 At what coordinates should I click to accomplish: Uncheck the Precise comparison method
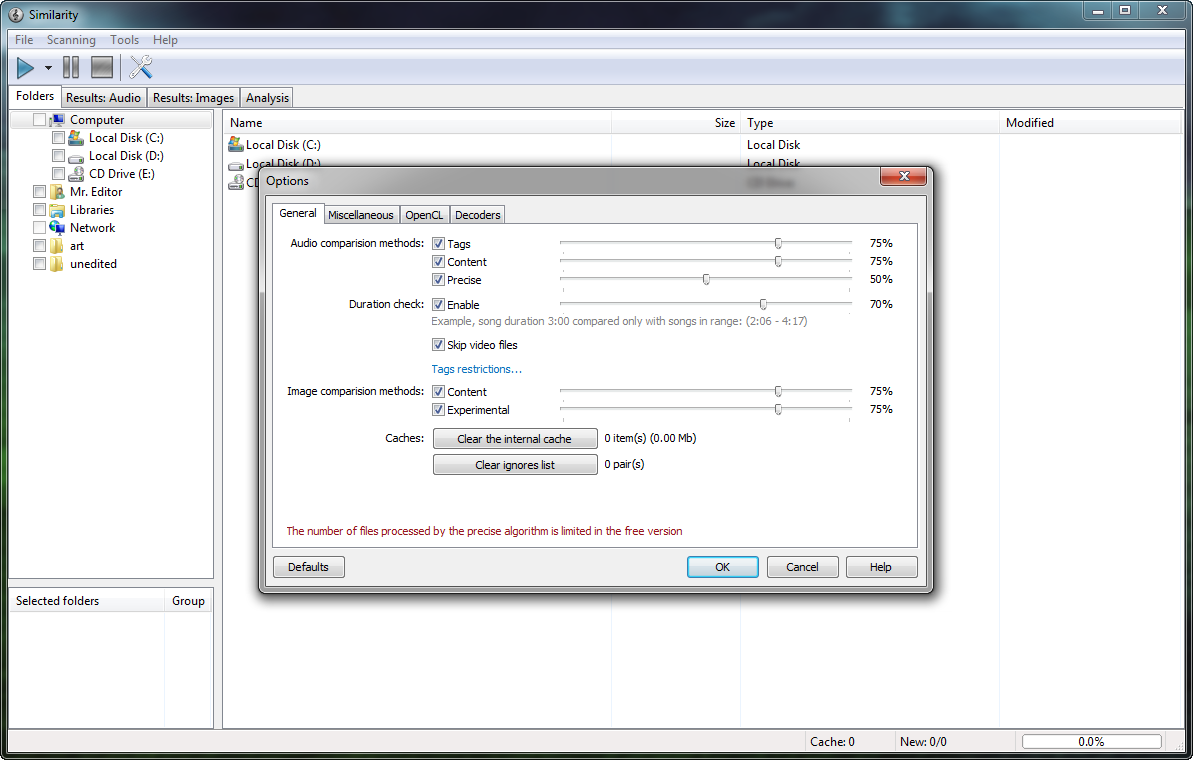438,280
